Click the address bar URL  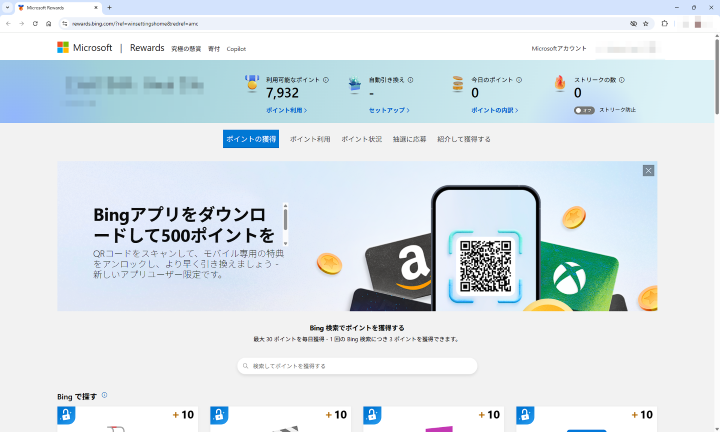point(135,23)
